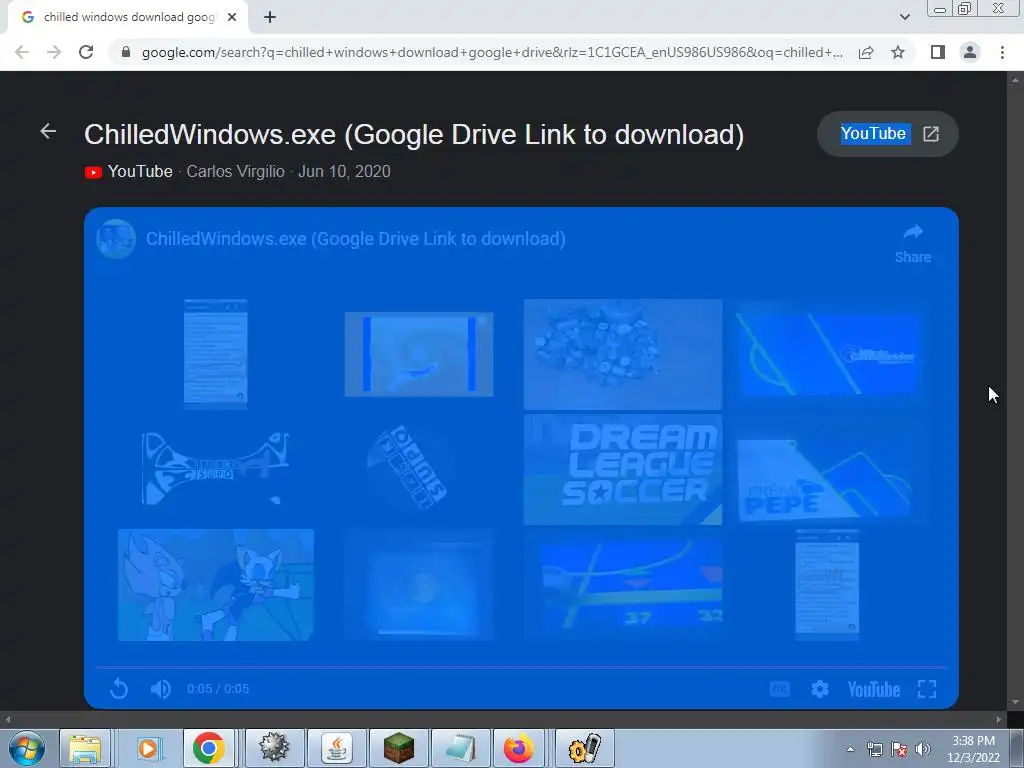Open the Windows Start menu

(x=27, y=748)
